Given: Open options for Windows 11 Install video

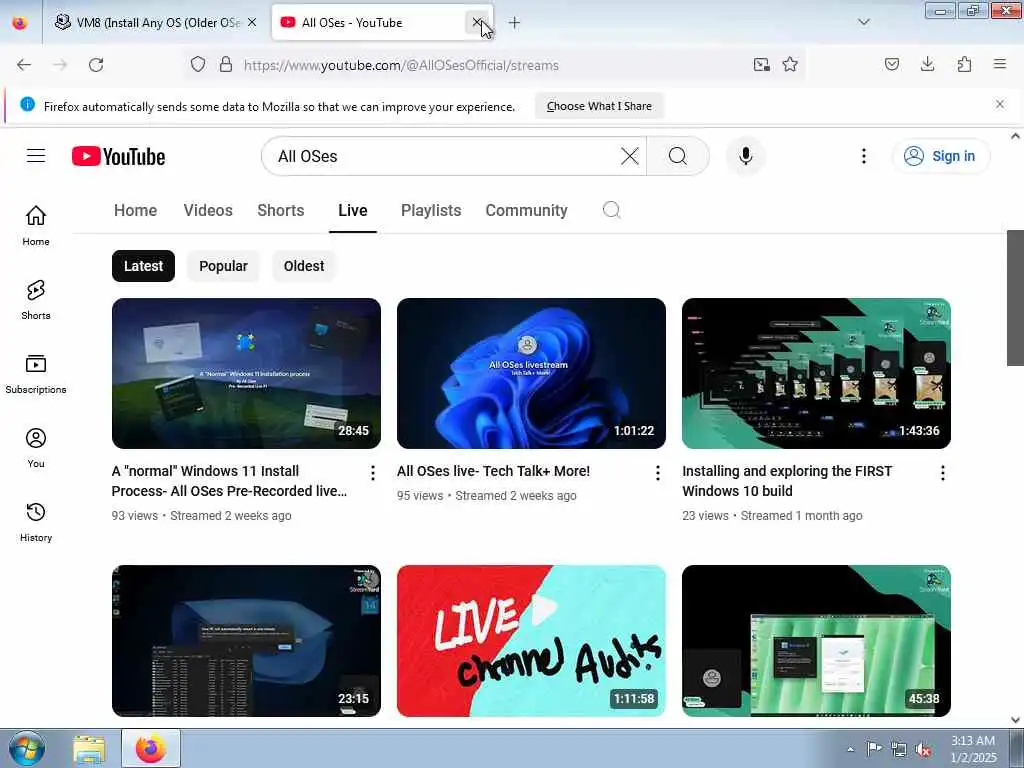Looking at the screenshot, I should tap(372, 473).
